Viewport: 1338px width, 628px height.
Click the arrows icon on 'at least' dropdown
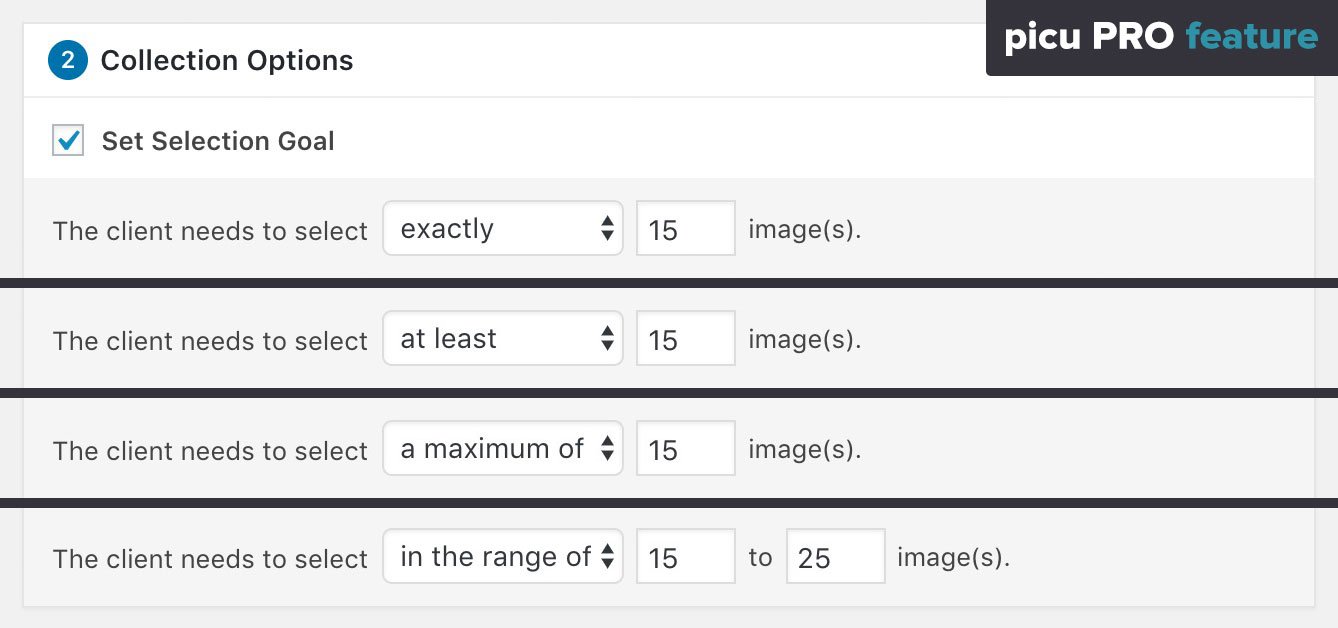tap(607, 339)
